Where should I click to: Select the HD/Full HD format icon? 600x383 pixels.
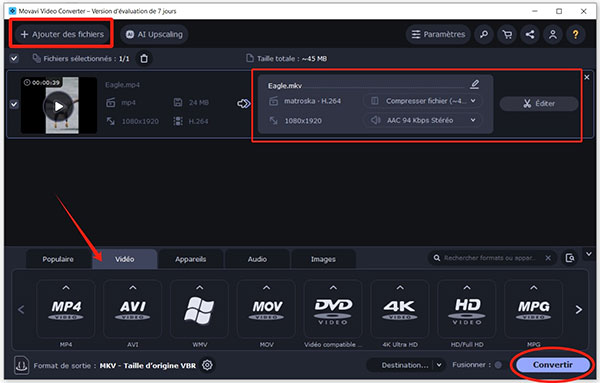tap(467, 310)
